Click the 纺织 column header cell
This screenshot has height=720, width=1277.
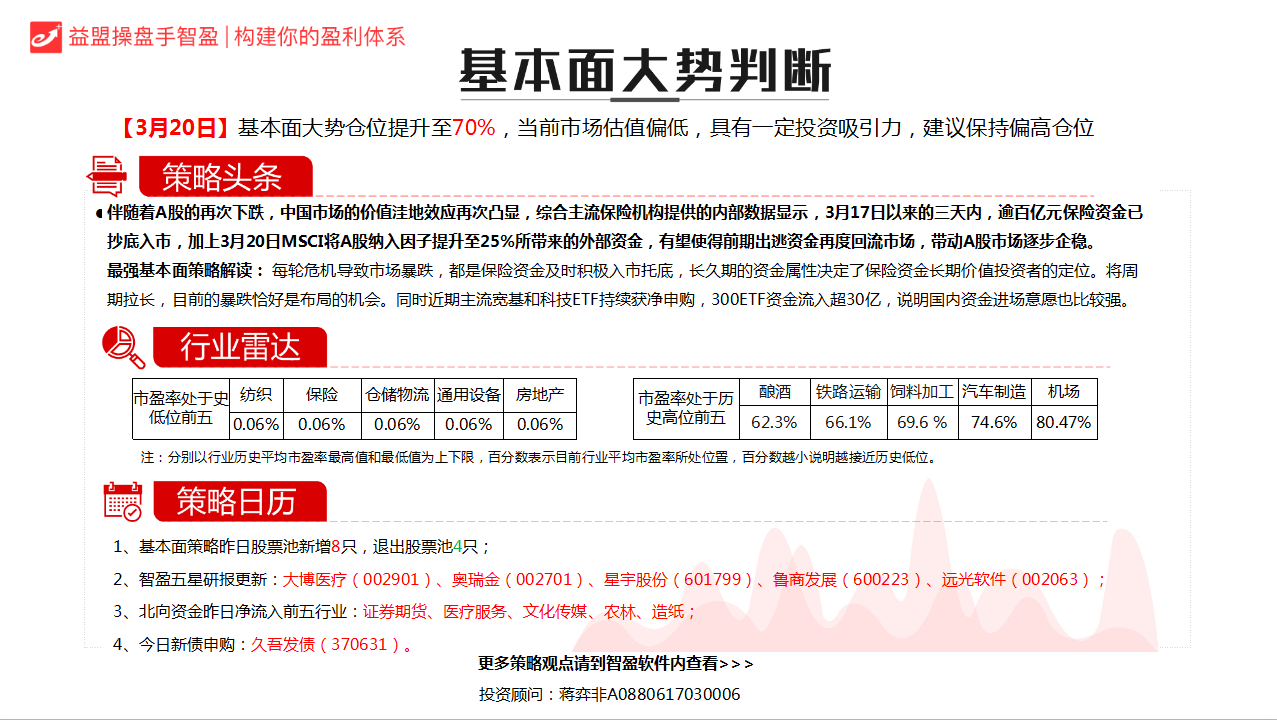pyautogui.click(x=256, y=394)
